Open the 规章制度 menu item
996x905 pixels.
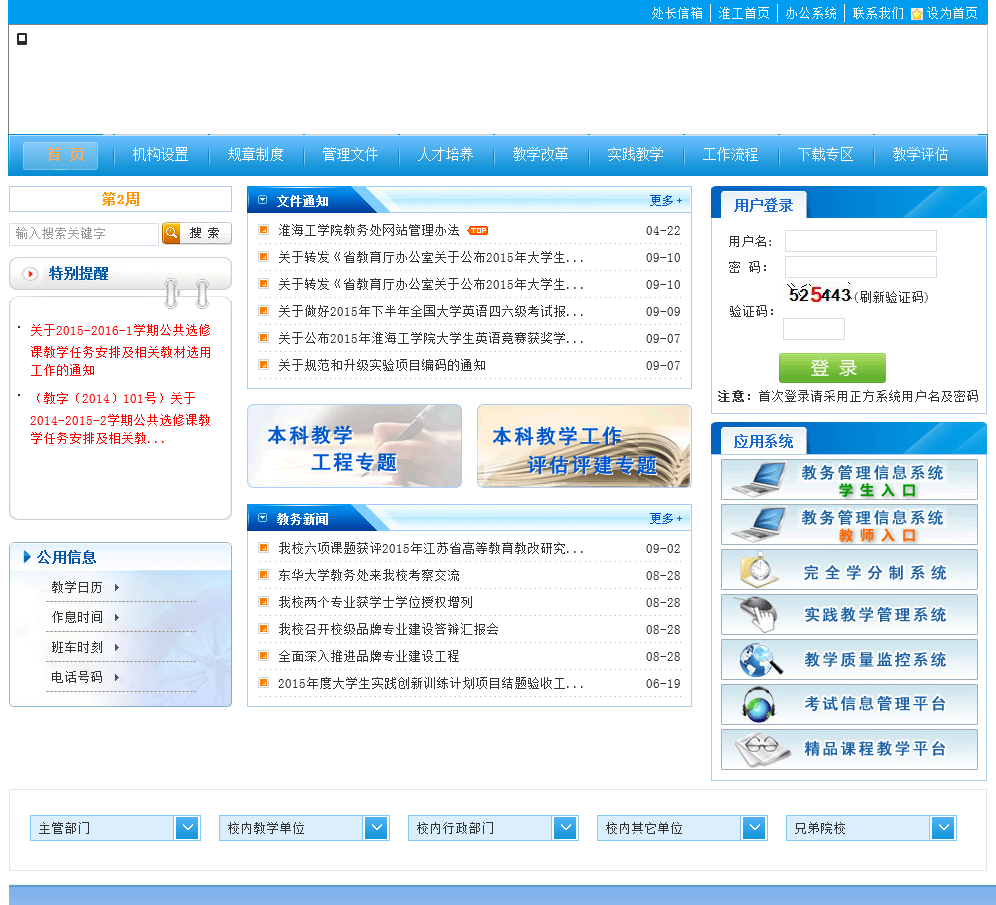255,154
